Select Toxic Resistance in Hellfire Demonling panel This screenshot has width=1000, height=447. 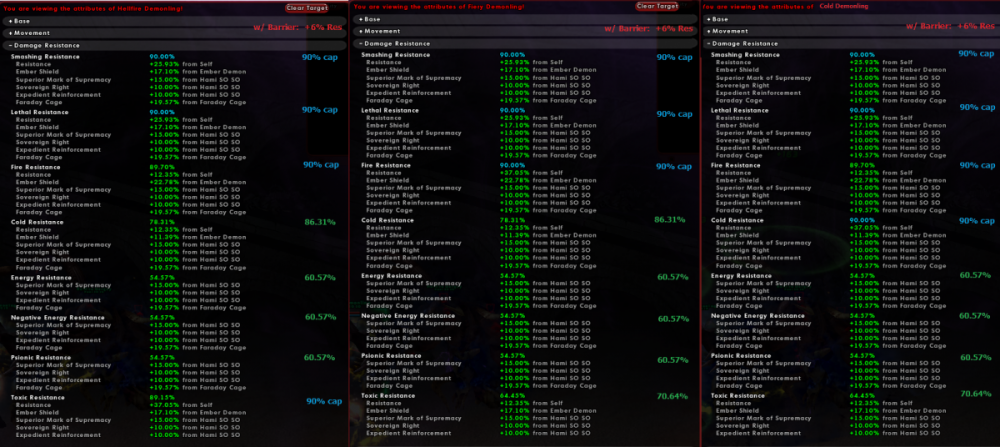point(37,397)
